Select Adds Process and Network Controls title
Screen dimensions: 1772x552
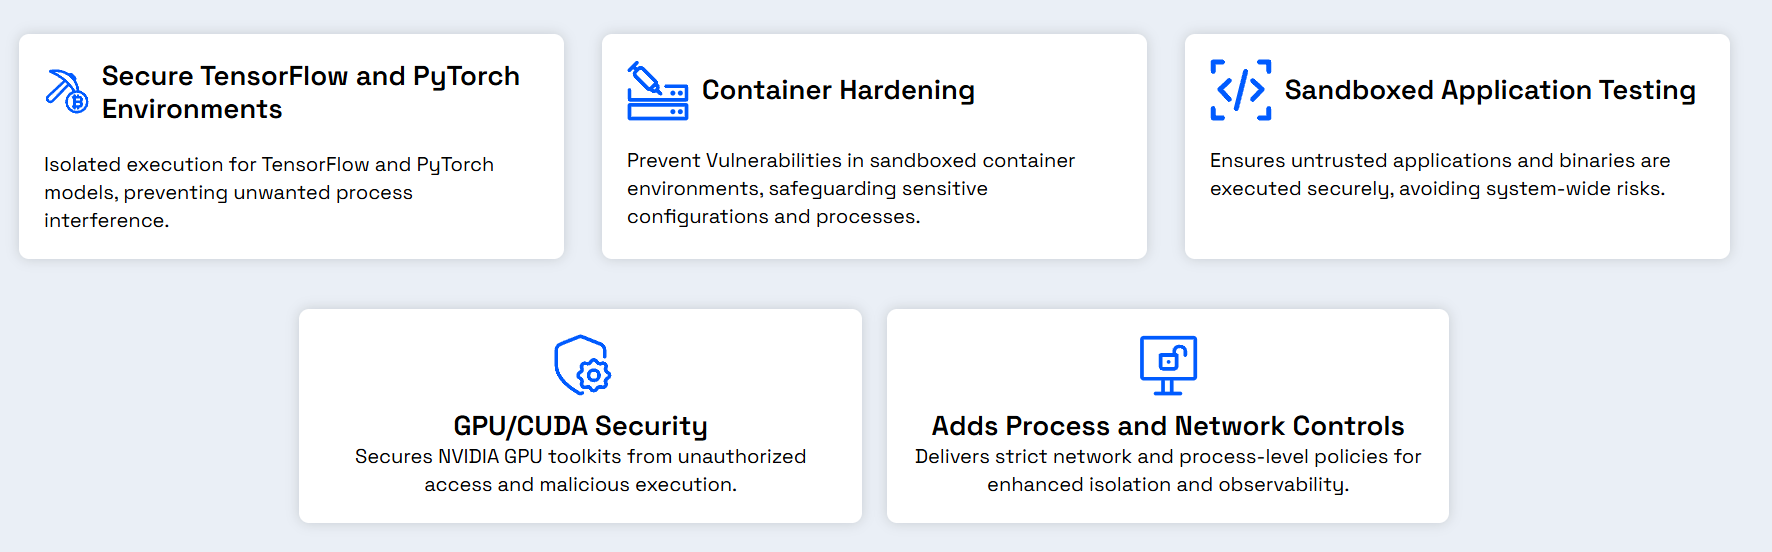pyautogui.click(x=1168, y=426)
